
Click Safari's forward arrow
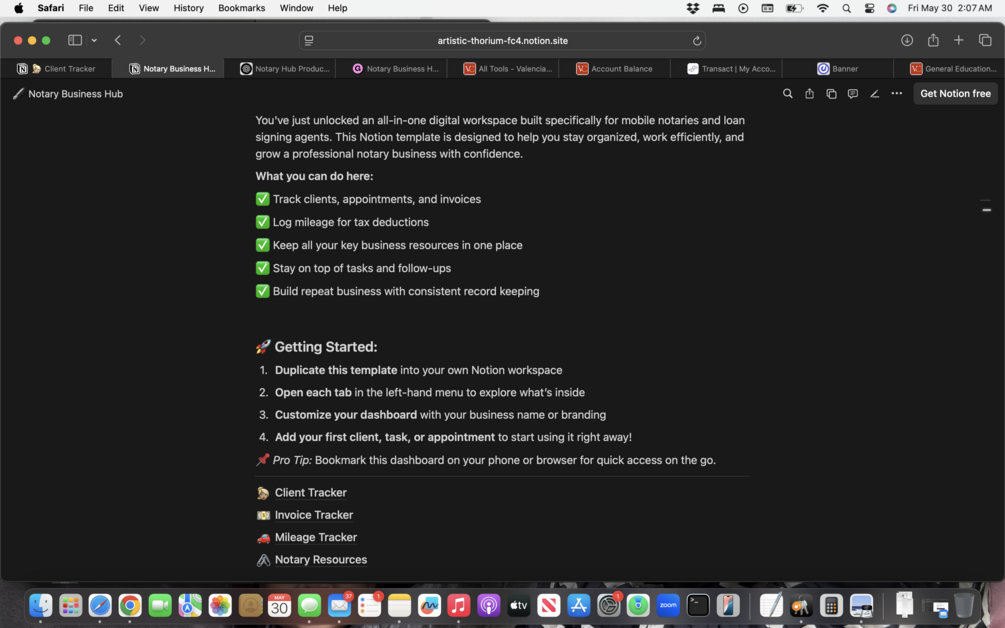142,40
